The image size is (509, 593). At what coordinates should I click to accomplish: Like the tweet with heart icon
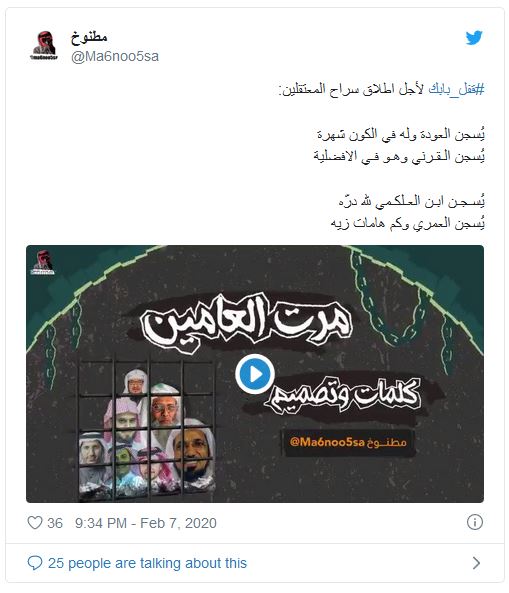pos(35,523)
